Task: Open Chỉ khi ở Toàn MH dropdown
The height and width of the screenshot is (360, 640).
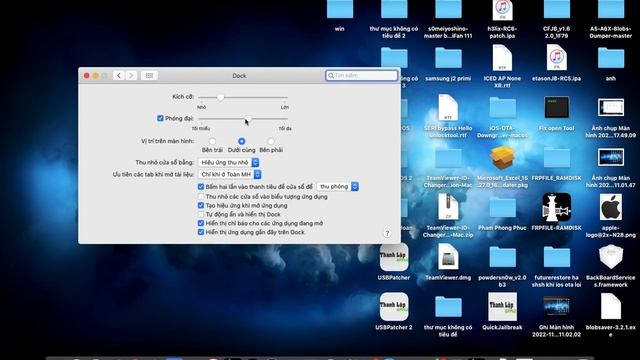Action: [x=229, y=174]
